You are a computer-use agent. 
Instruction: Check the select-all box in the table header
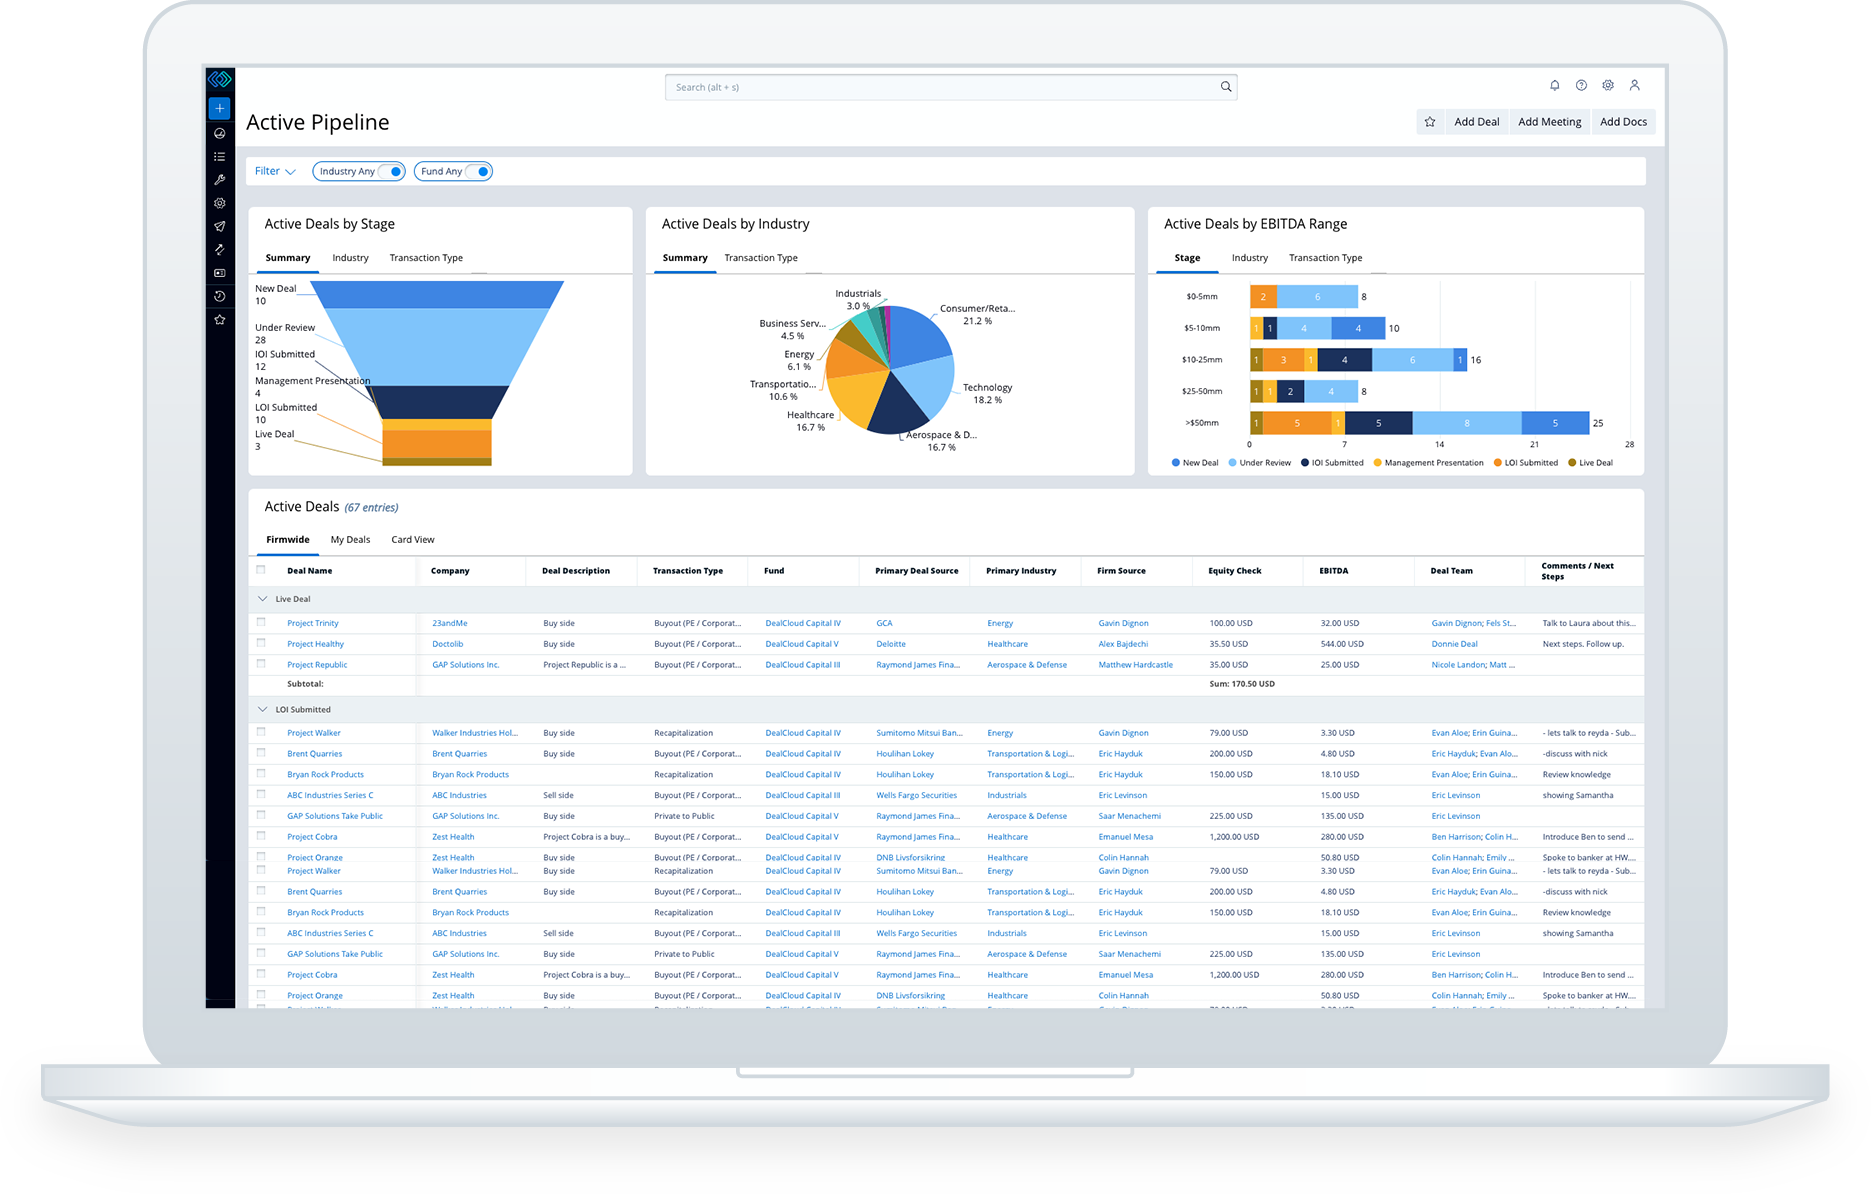click(260, 570)
